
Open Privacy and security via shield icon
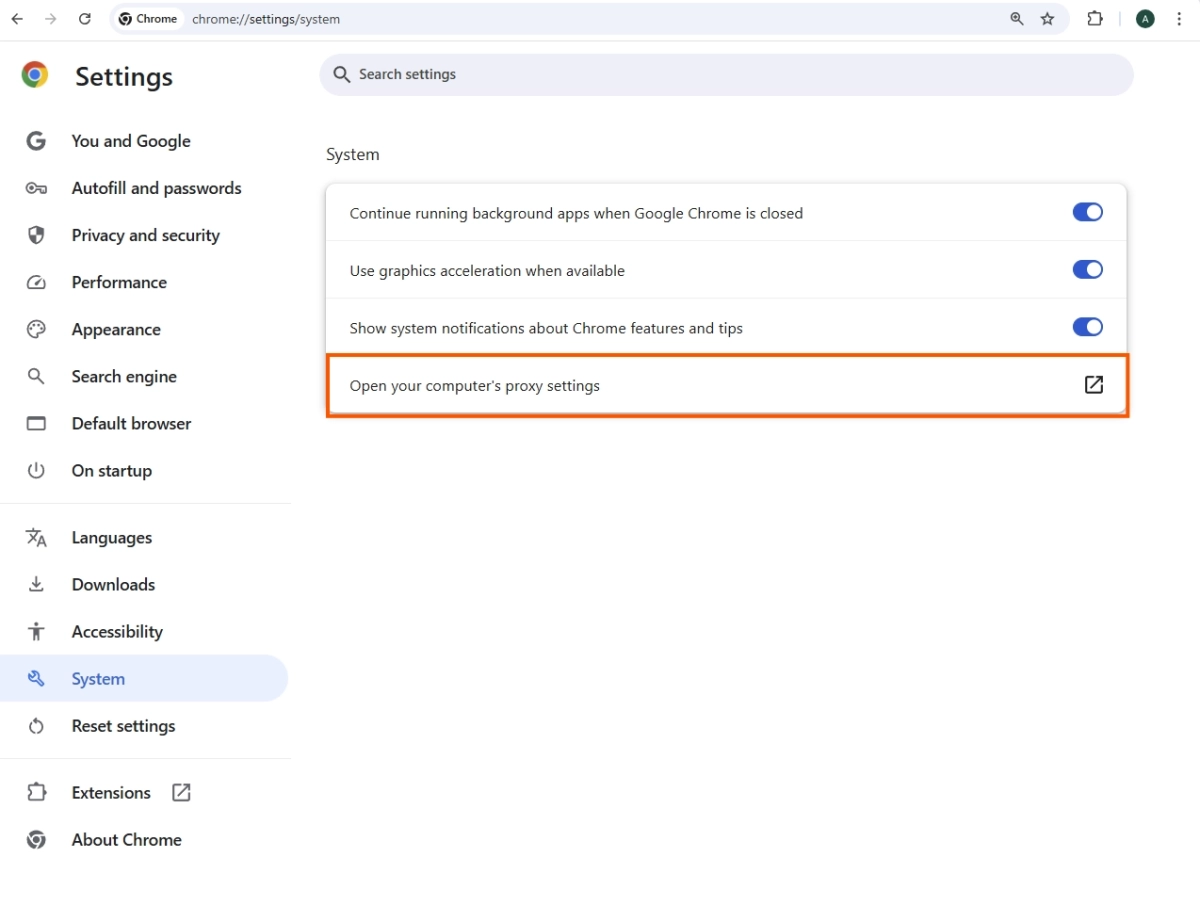click(36, 235)
